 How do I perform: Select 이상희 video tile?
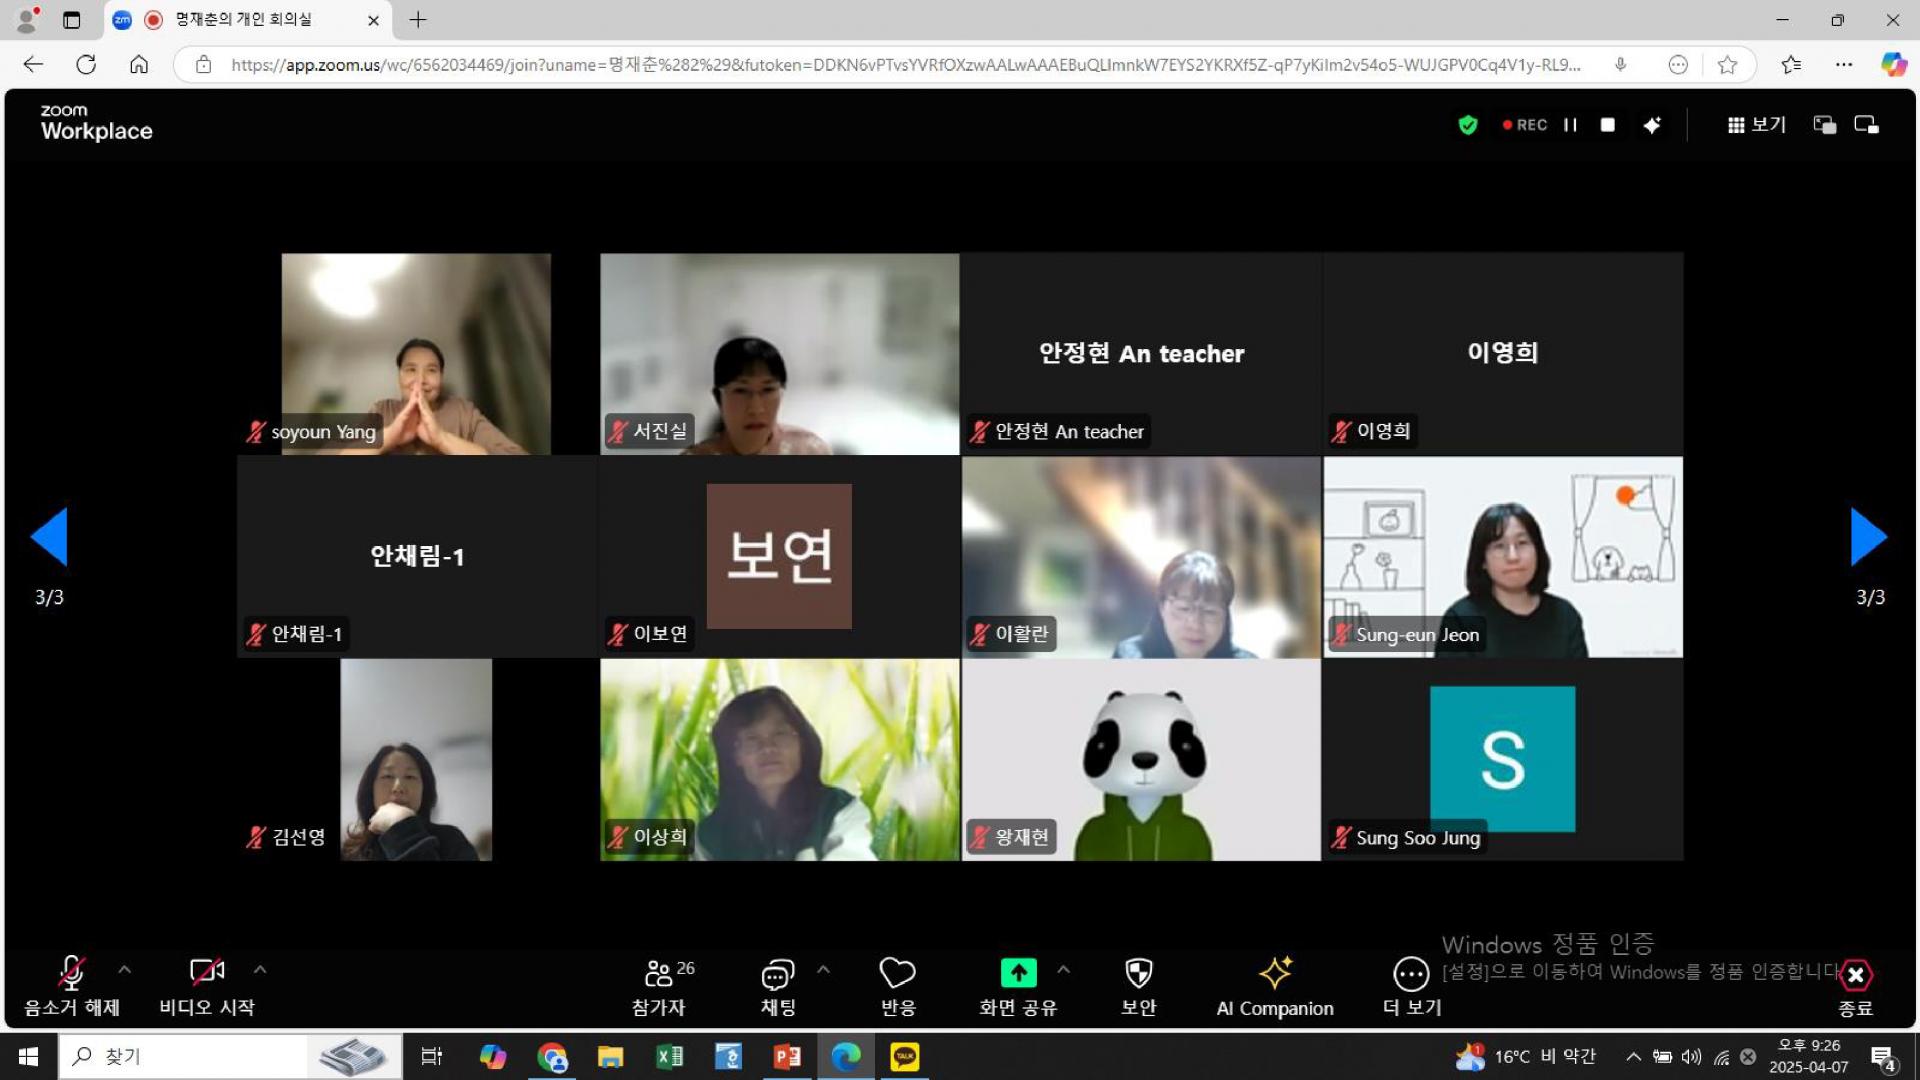pyautogui.click(x=779, y=760)
